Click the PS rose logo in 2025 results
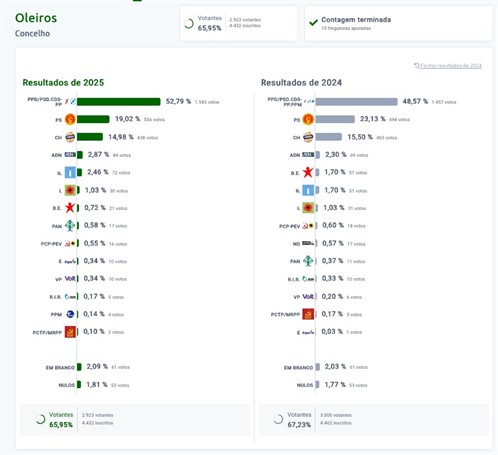Viewport: 498px width, 455px height. pyautogui.click(x=70, y=119)
